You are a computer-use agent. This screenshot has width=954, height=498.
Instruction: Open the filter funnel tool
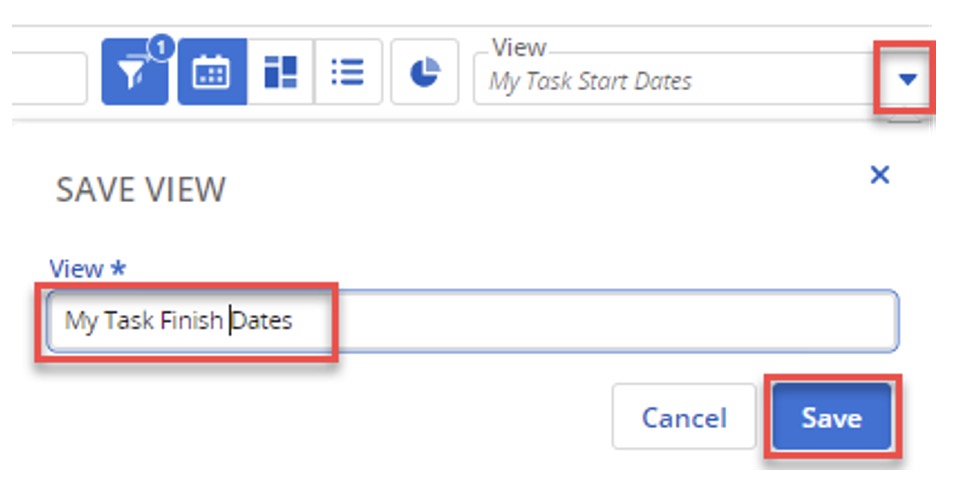[134, 72]
